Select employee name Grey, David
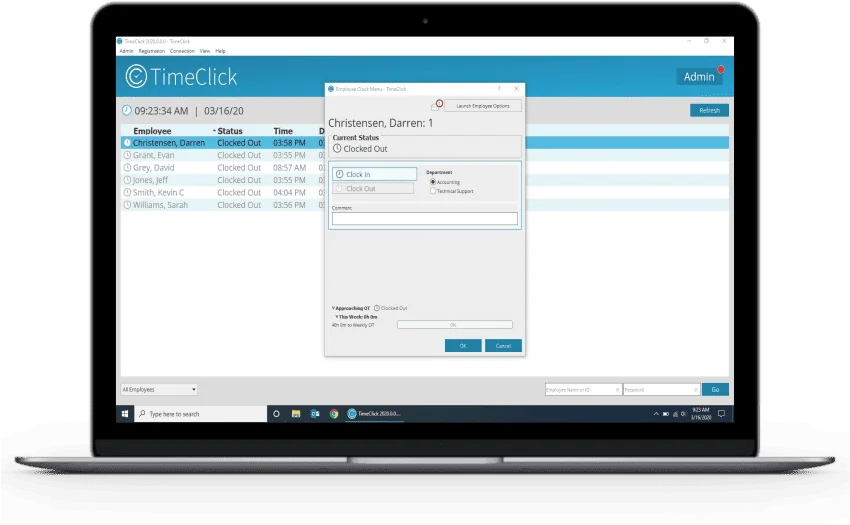The image size is (850, 525). click(153, 168)
